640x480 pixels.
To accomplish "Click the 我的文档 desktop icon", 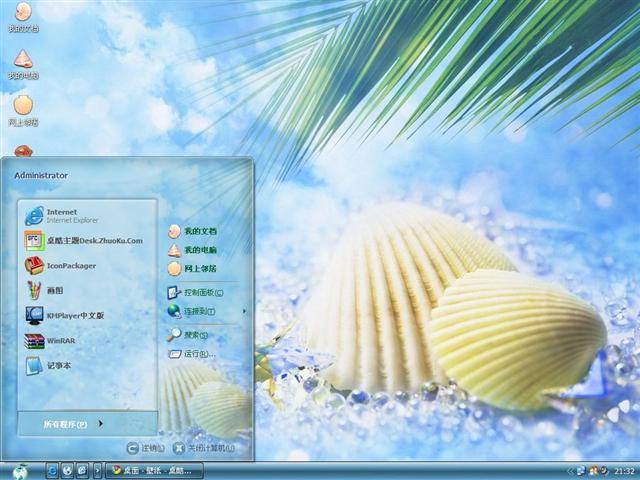I will pyautogui.click(x=22, y=15).
